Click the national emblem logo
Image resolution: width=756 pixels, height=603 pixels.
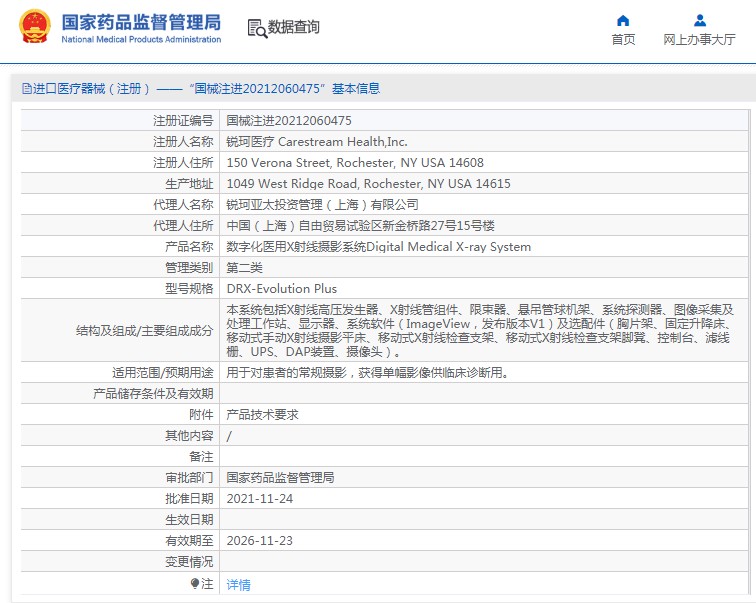pyautogui.click(x=34, y=27)
